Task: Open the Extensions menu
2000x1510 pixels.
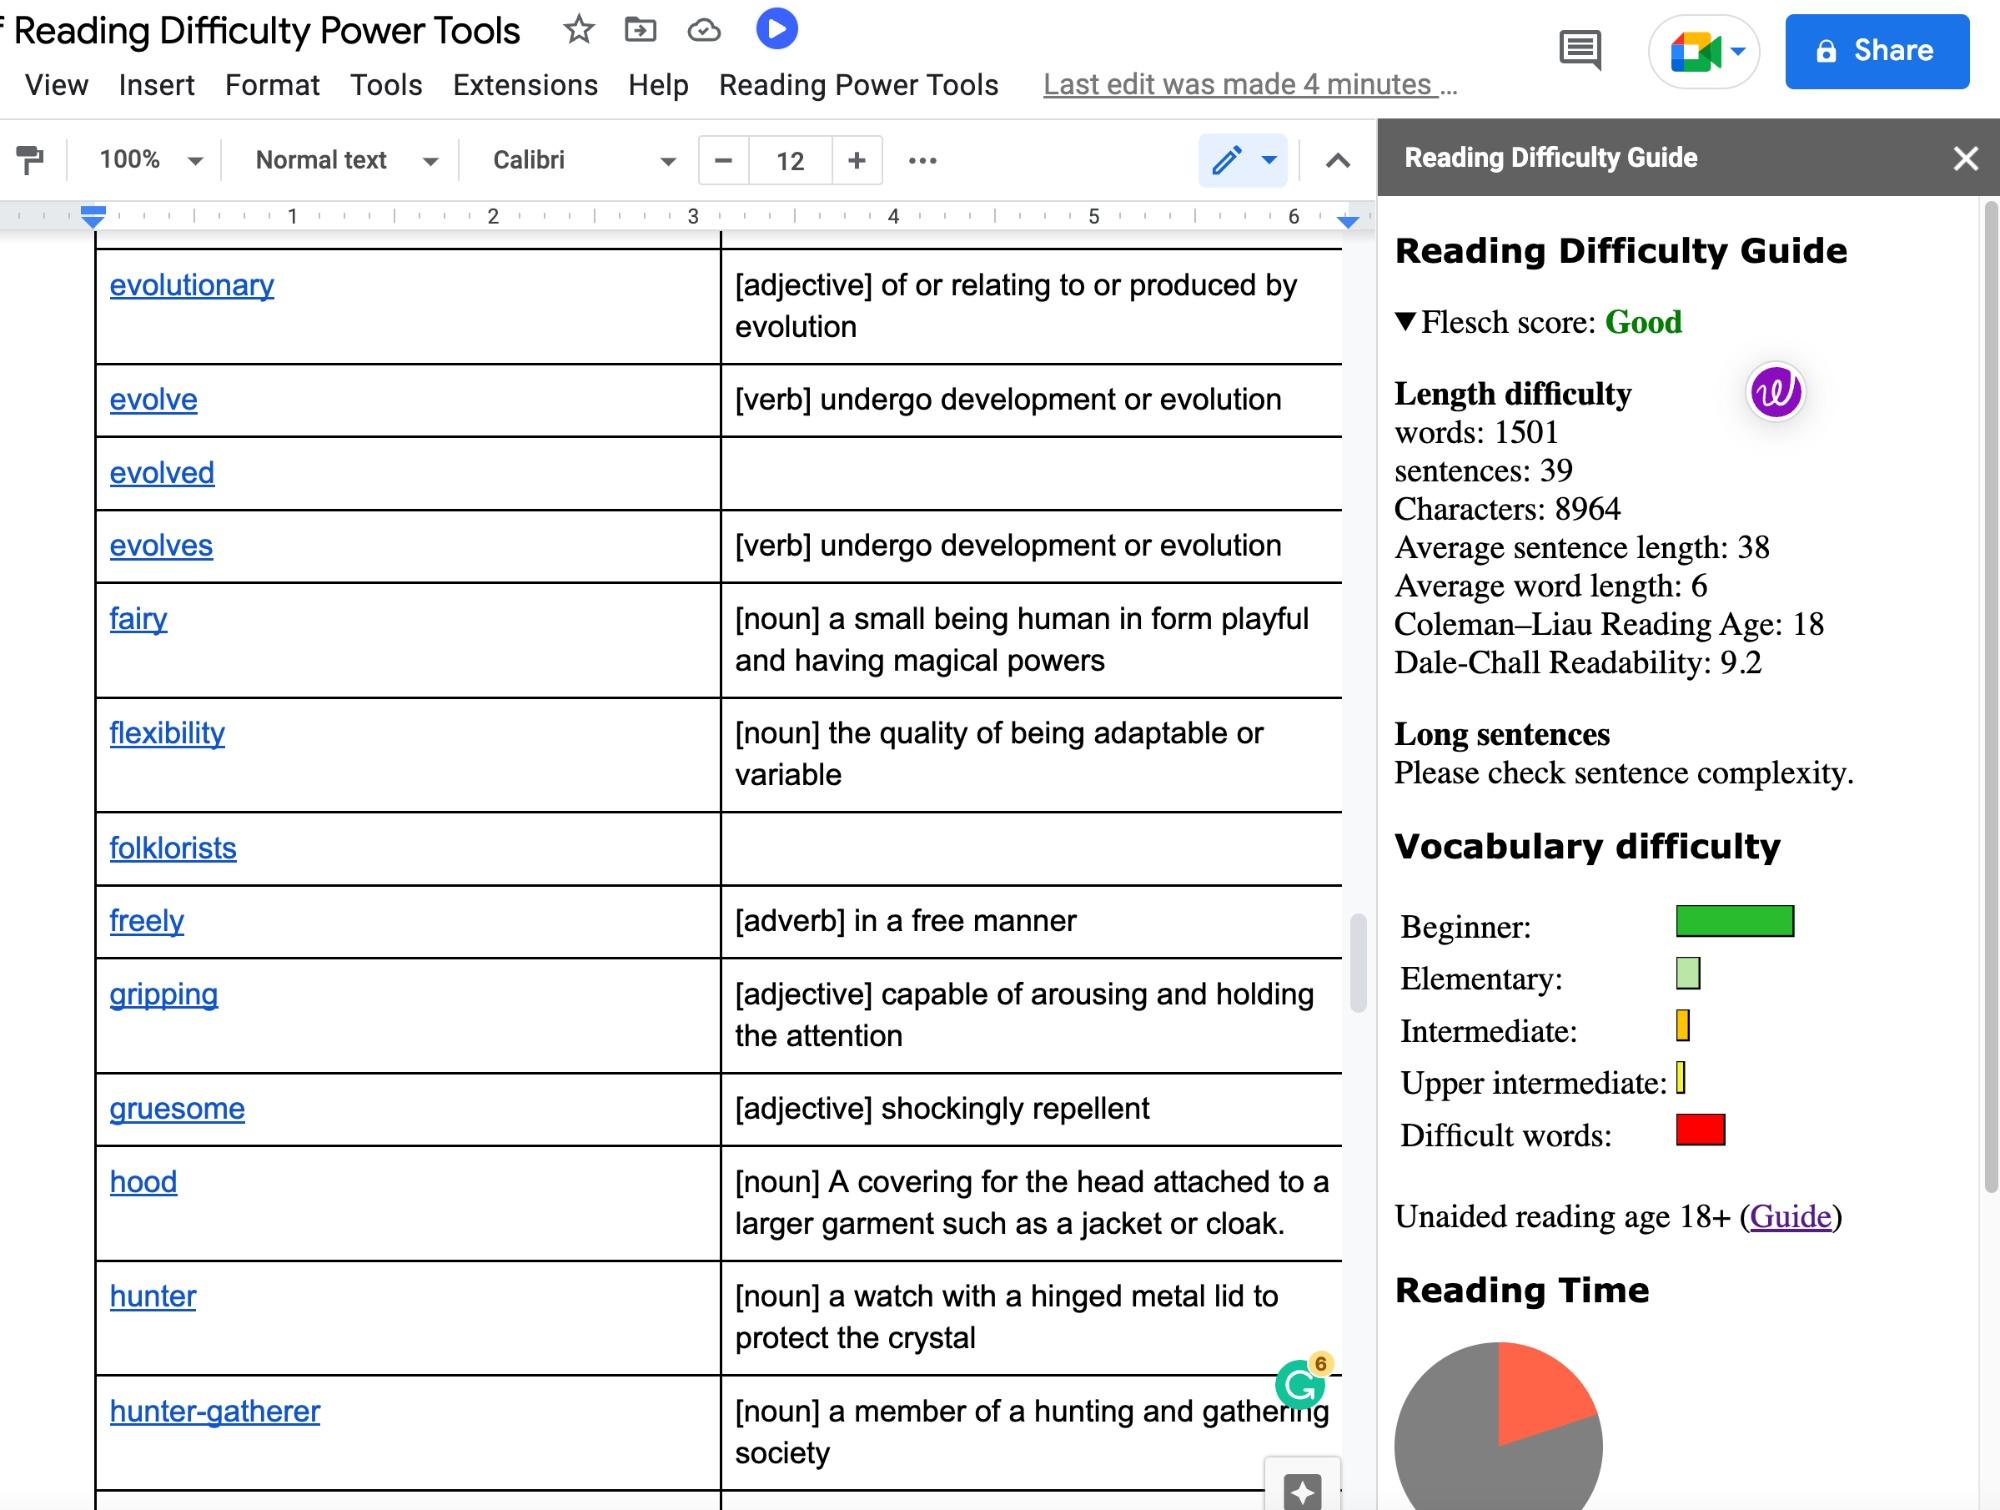Action: [x=525, y=85]
